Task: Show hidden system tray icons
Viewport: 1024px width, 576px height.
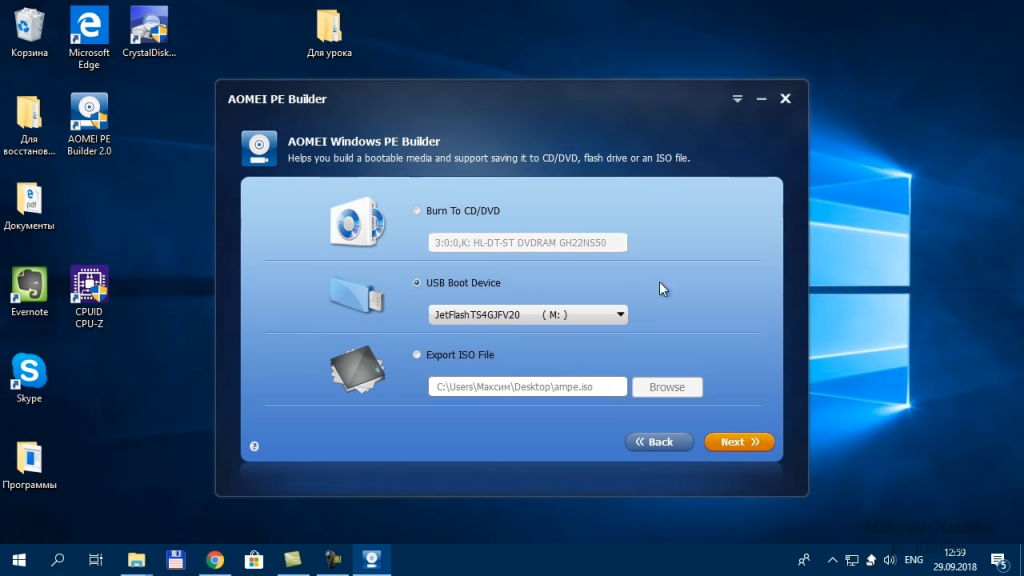Action: [832, 560]
